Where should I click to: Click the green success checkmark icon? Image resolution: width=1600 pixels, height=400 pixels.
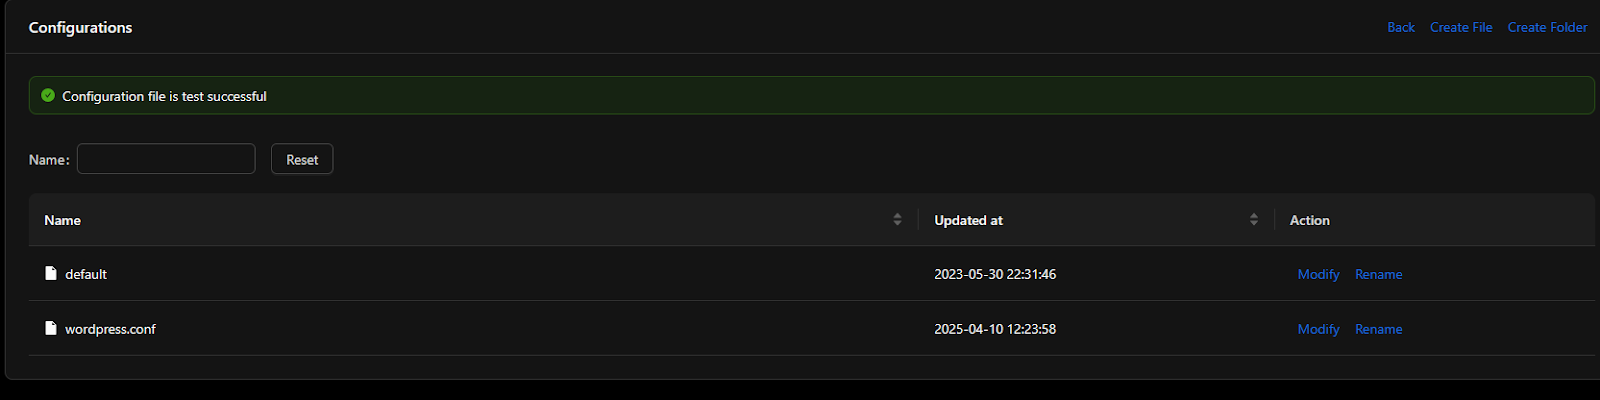point(48,96)
